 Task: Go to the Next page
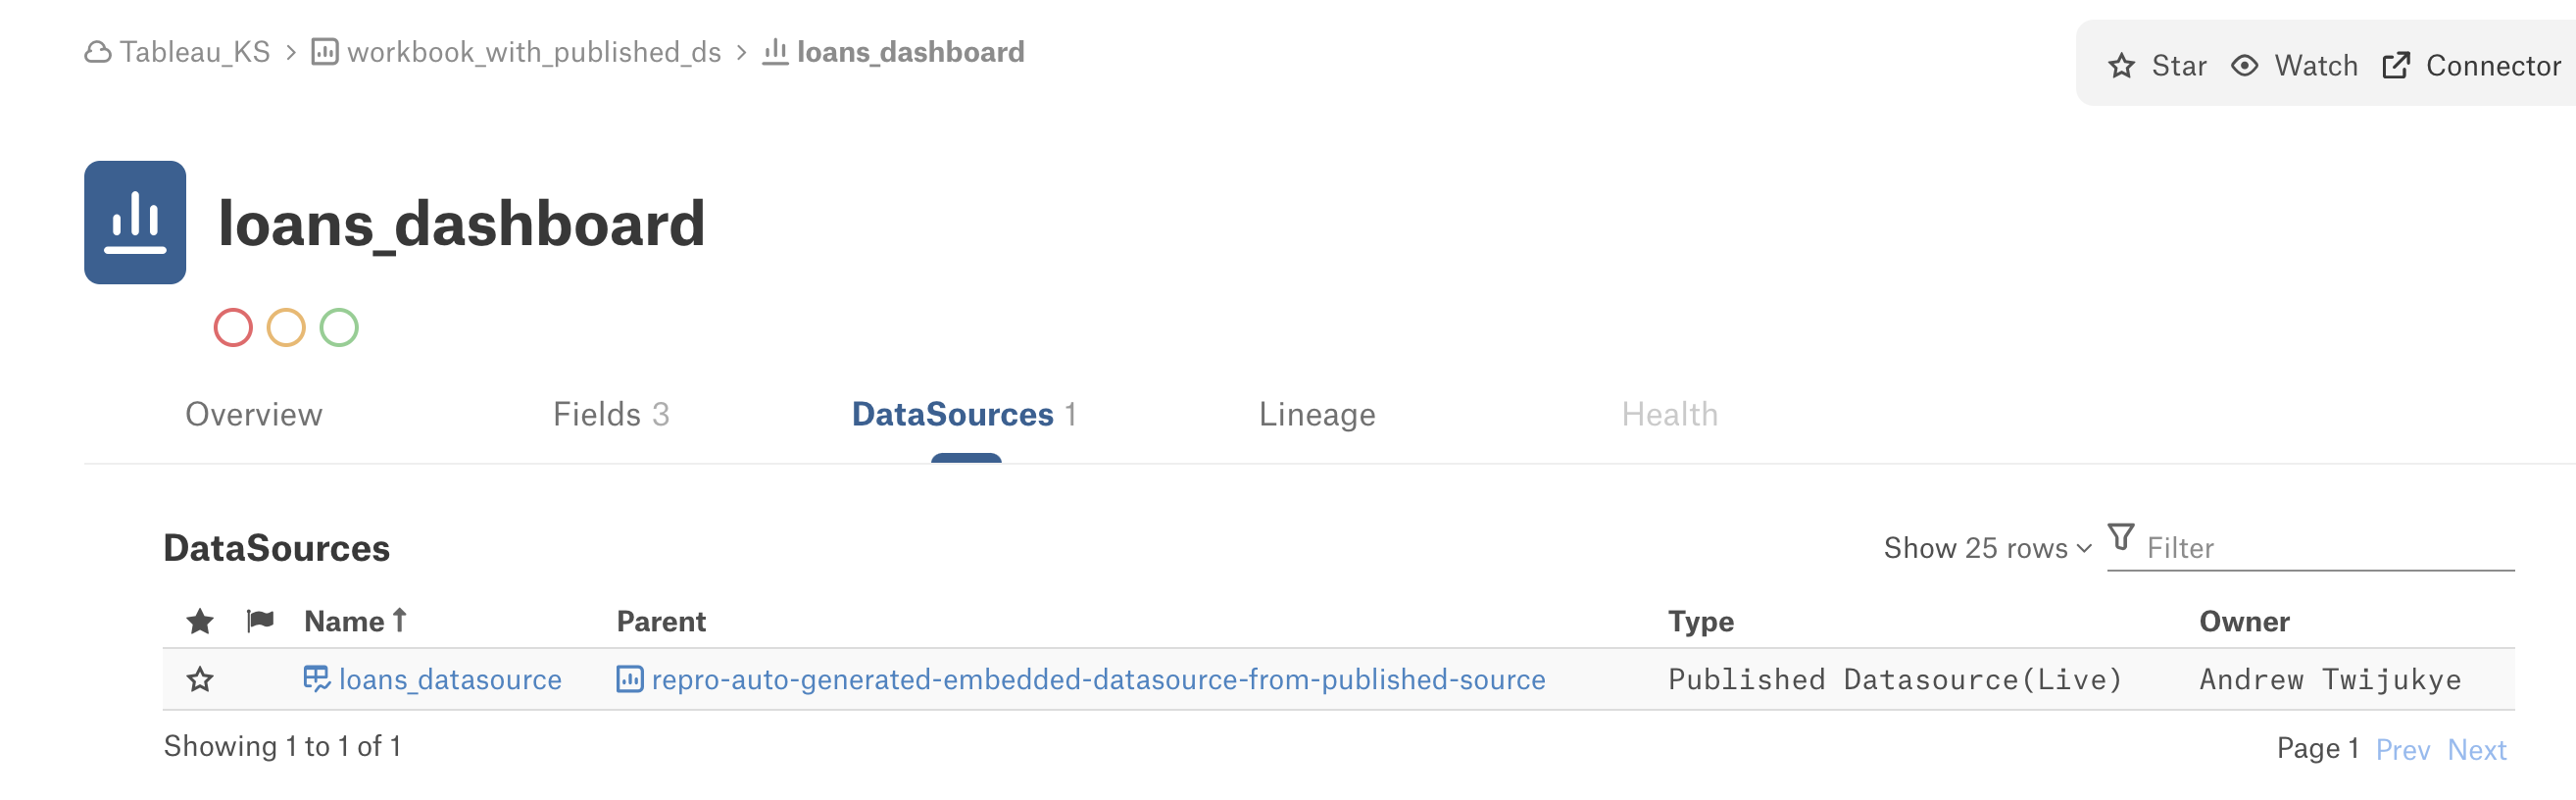coord(2476,749)
